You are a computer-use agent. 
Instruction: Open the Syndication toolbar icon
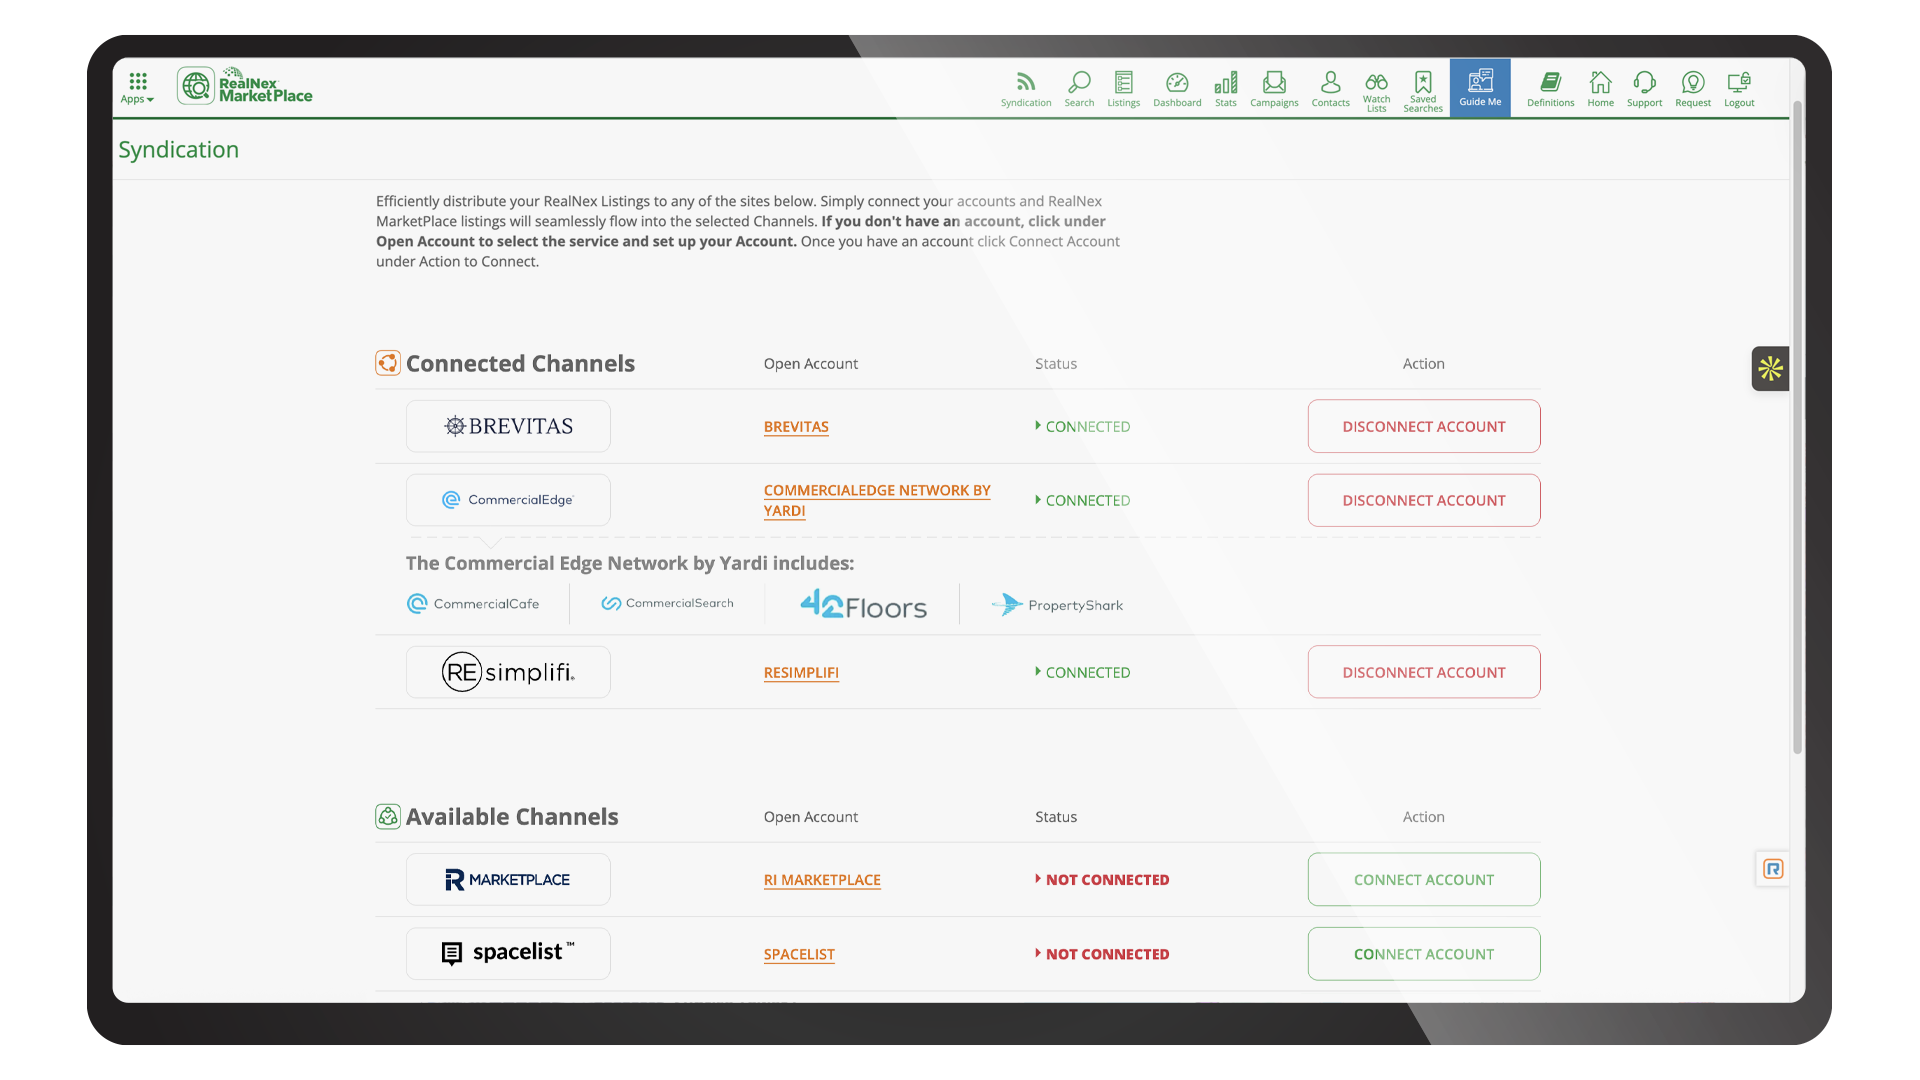(x=1026, y=89)
